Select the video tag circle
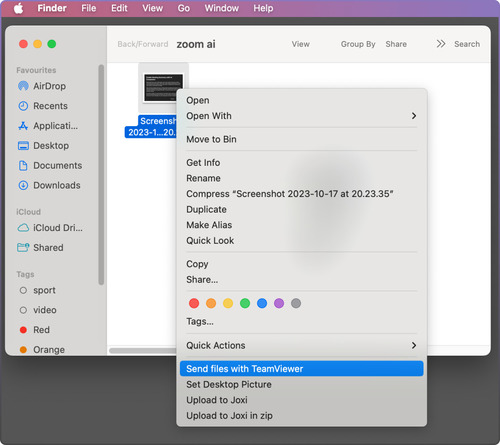Viewport: 500px width, 445px height. pos(23,310)
